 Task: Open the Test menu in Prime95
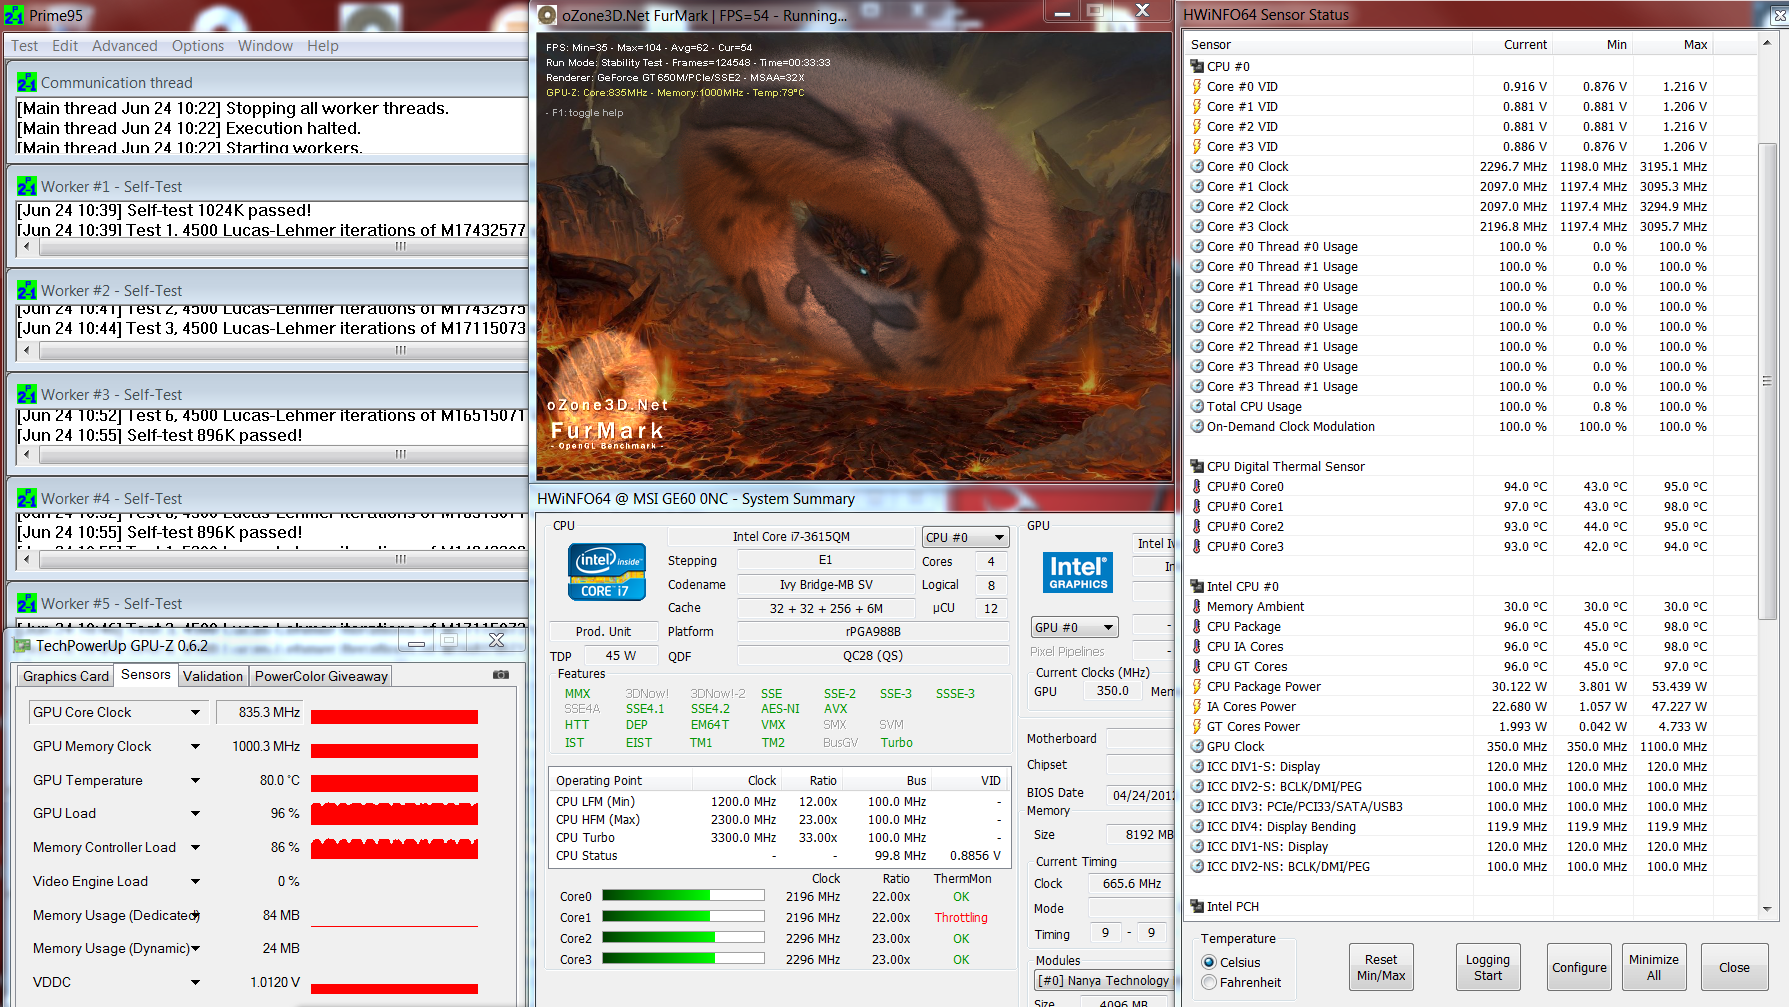tap(25, 46)
